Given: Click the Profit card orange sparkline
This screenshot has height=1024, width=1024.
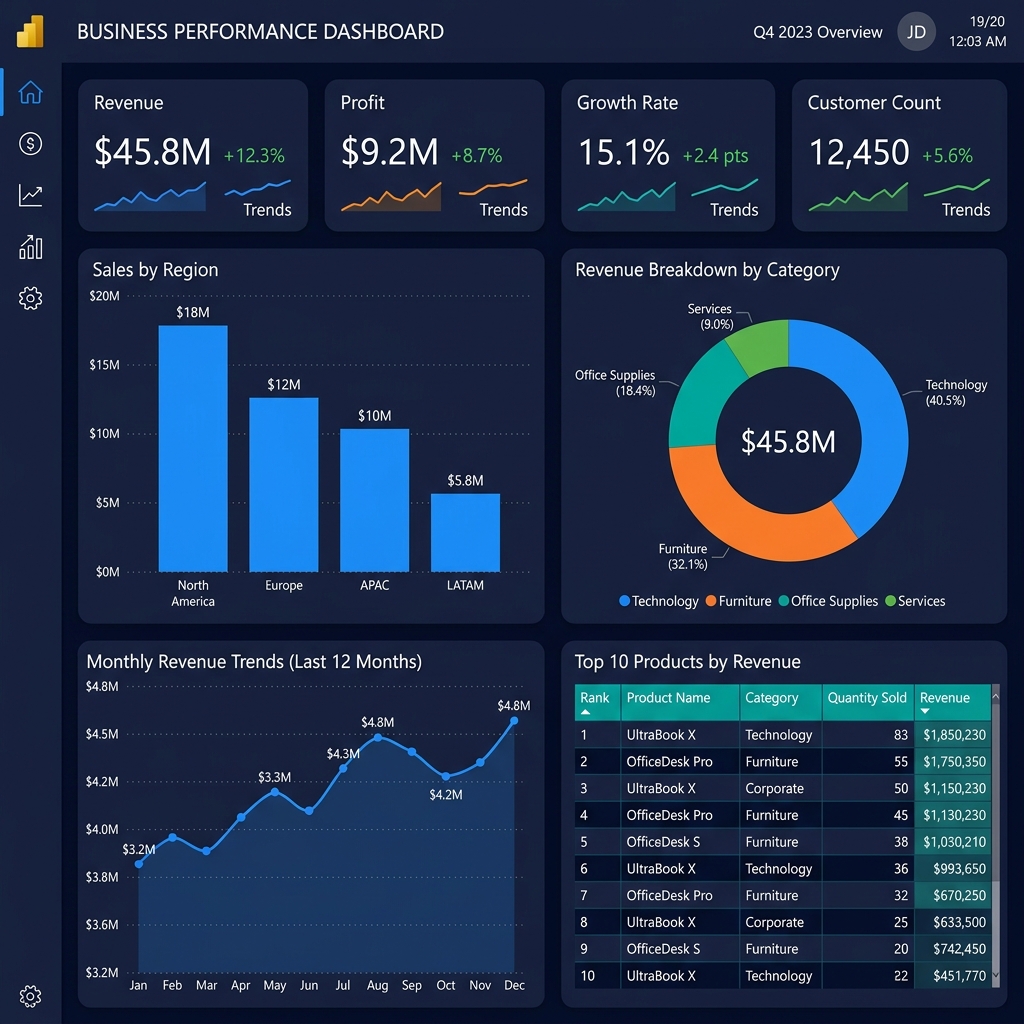Looking at the screenshot, I should (391, 197).
